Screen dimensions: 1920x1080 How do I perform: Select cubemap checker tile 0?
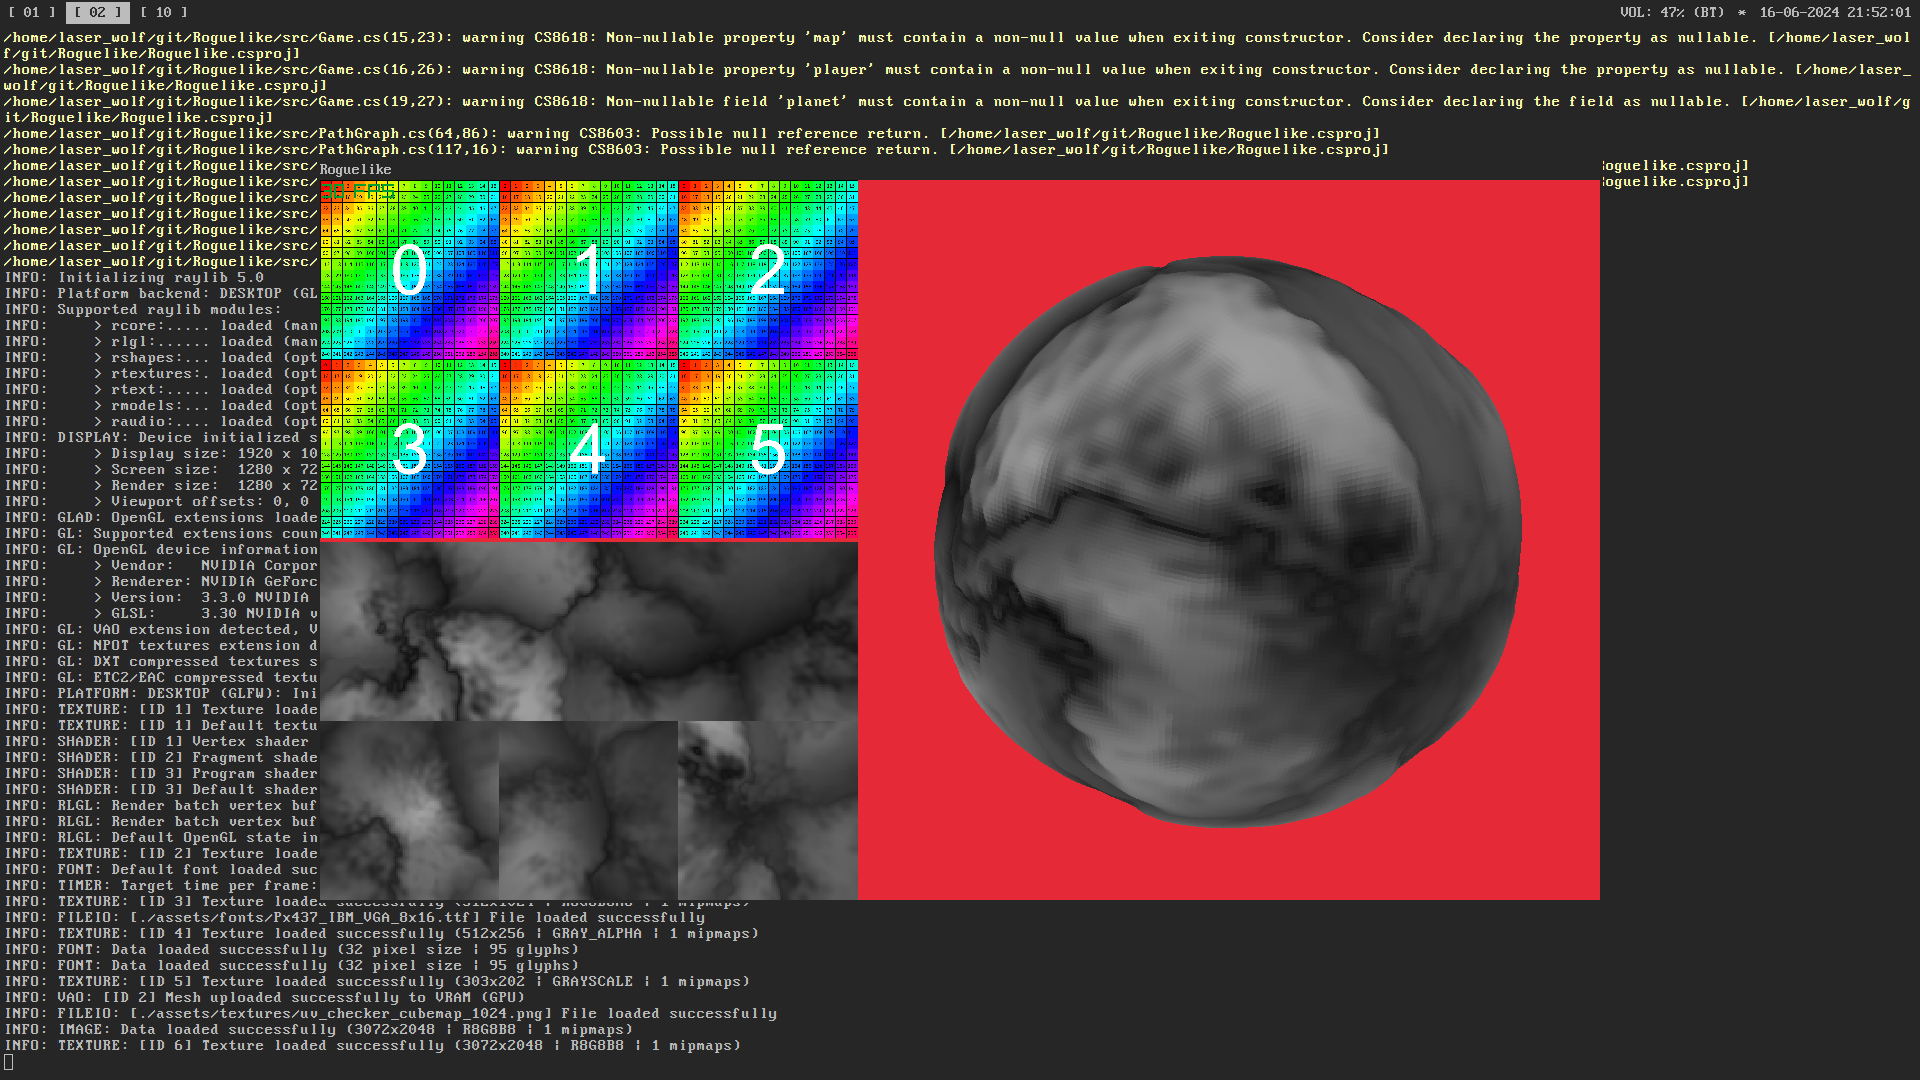click(x=409, y=270)
